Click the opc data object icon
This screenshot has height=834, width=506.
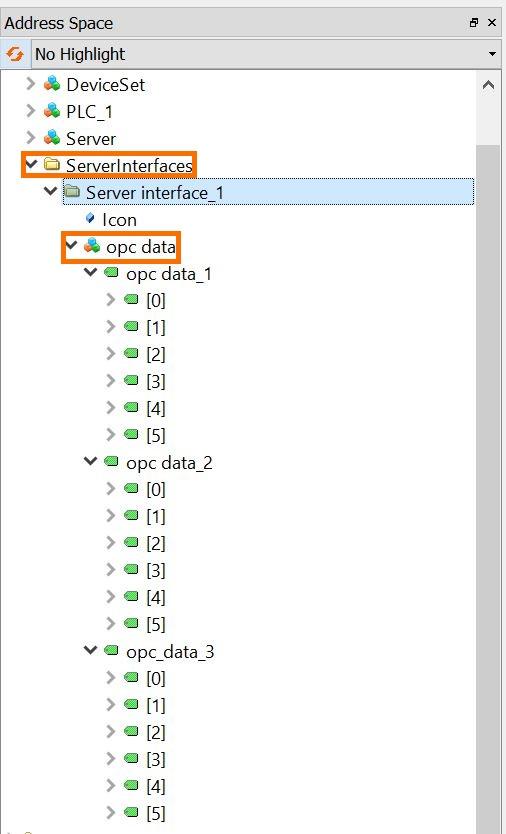coord(92,246)
